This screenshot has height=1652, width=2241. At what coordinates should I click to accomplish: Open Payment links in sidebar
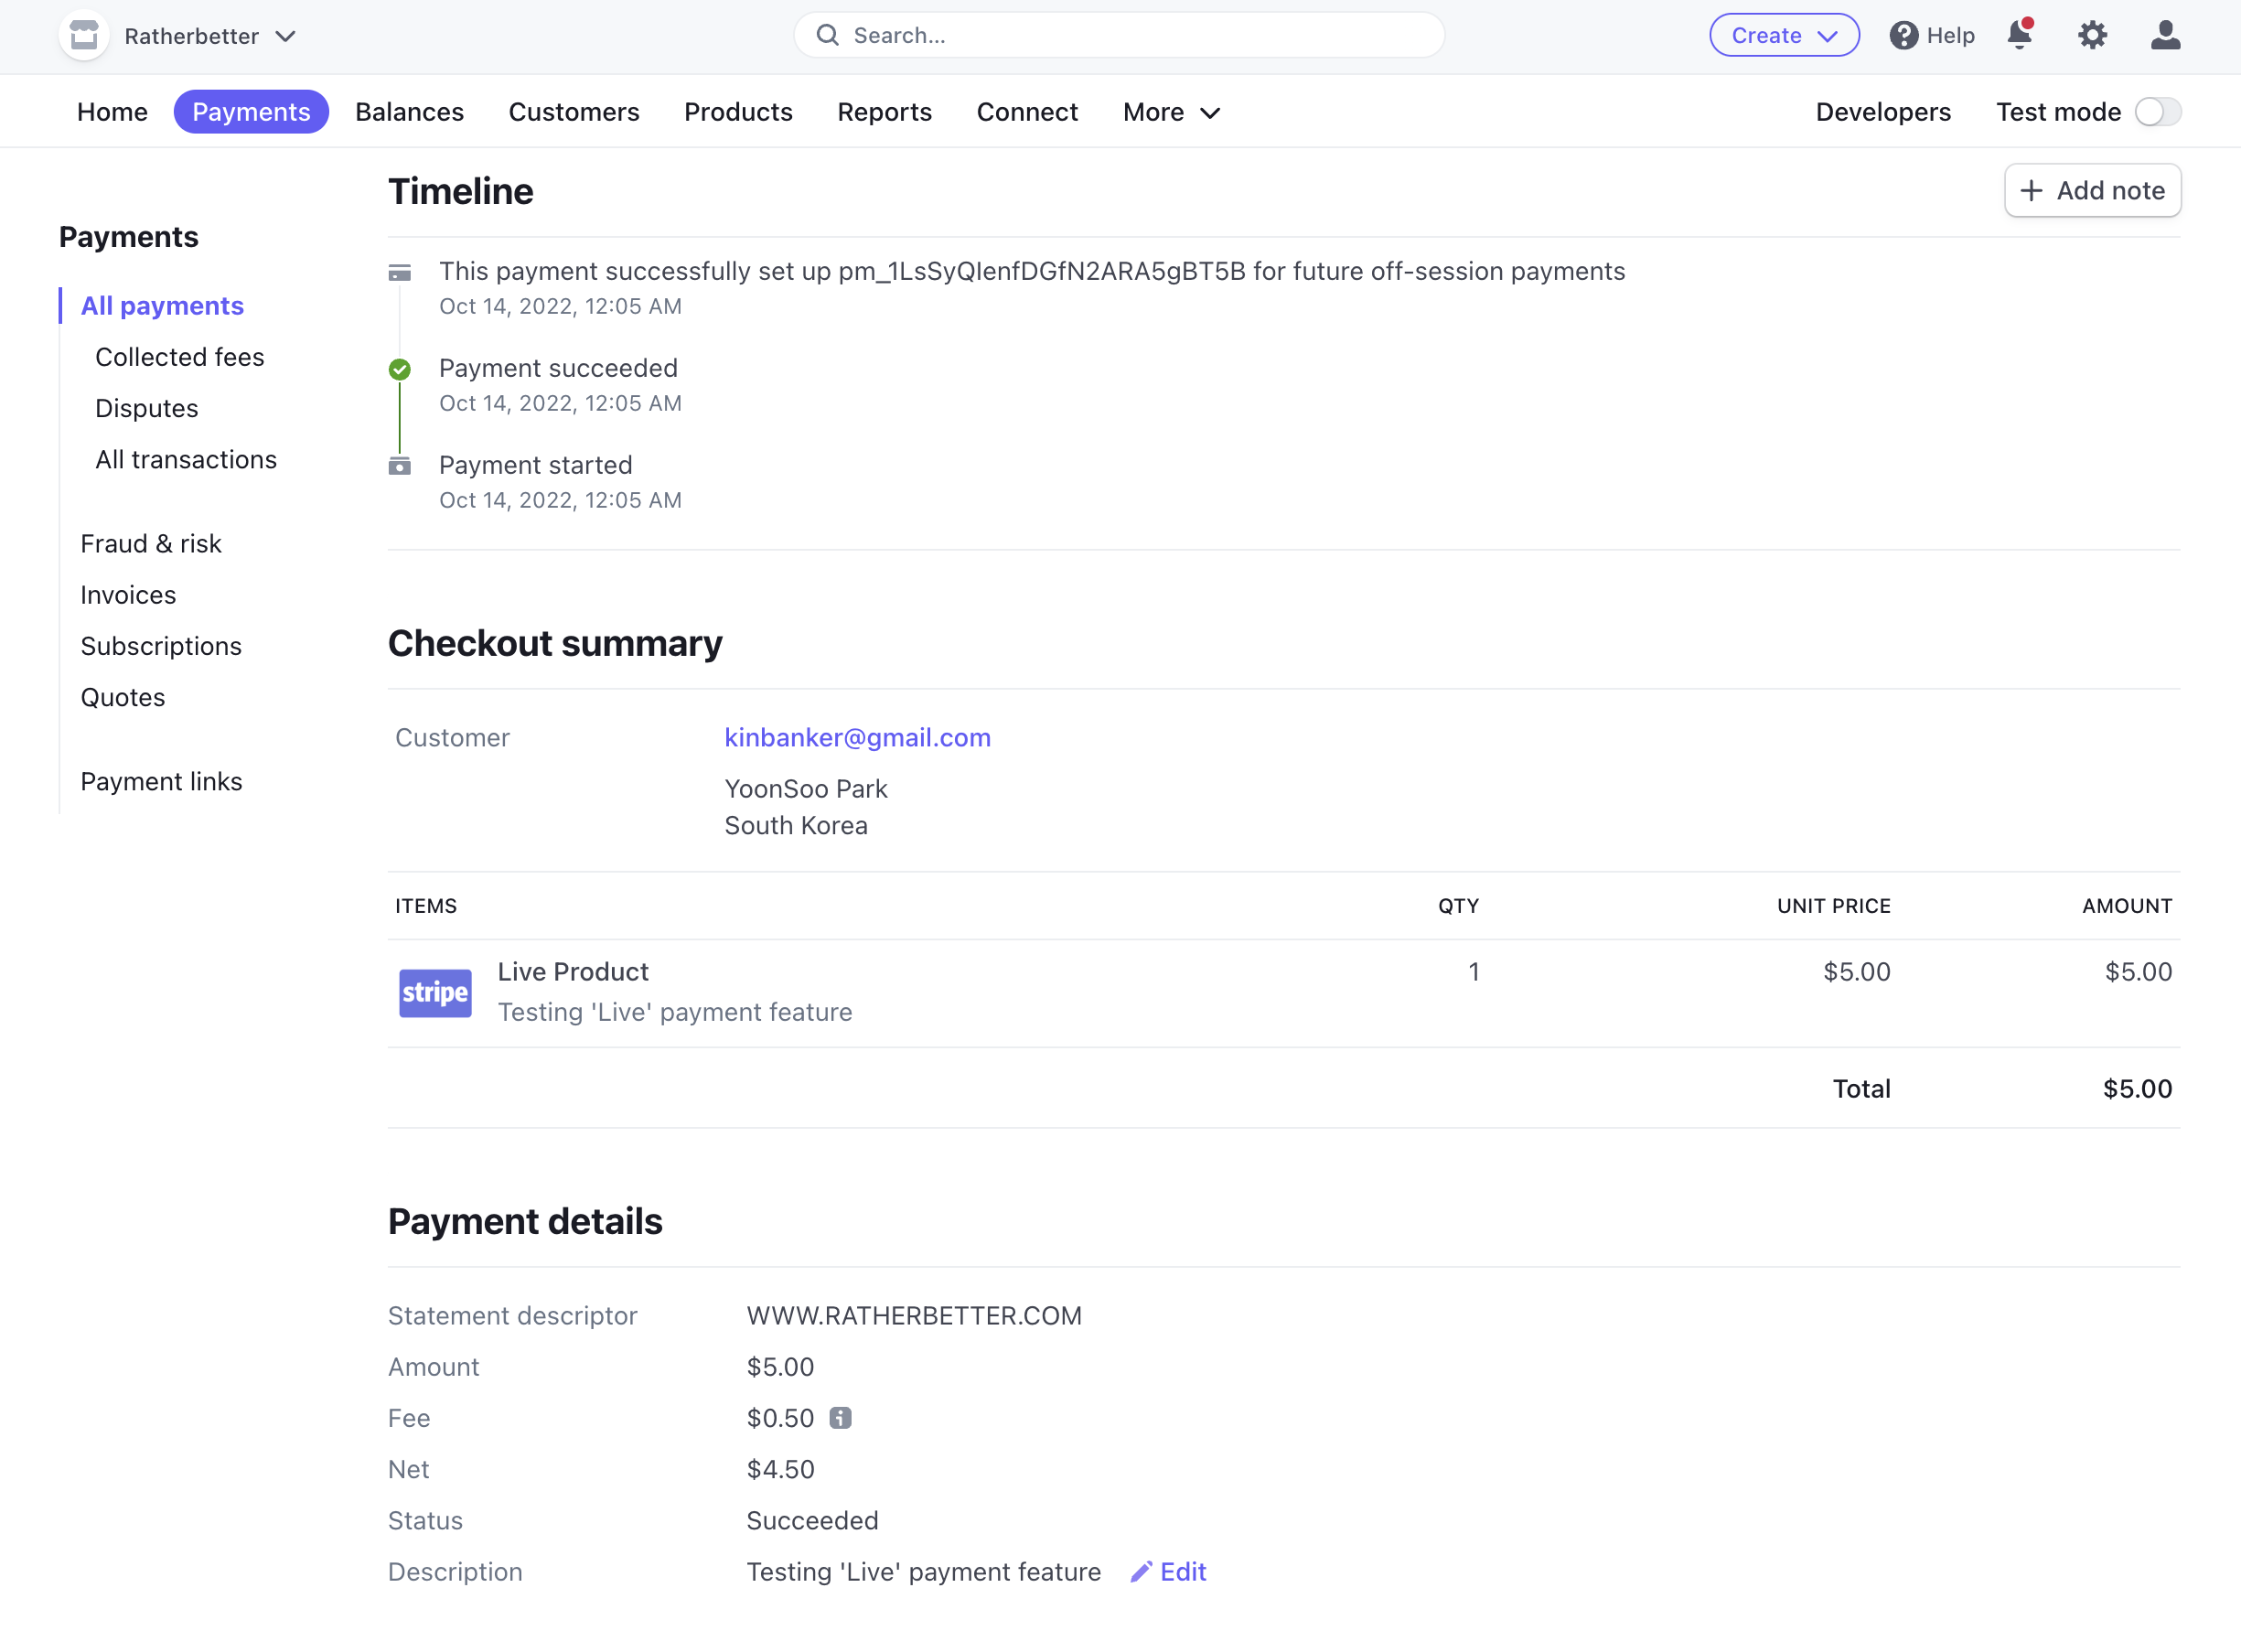[x=161, y=781]
